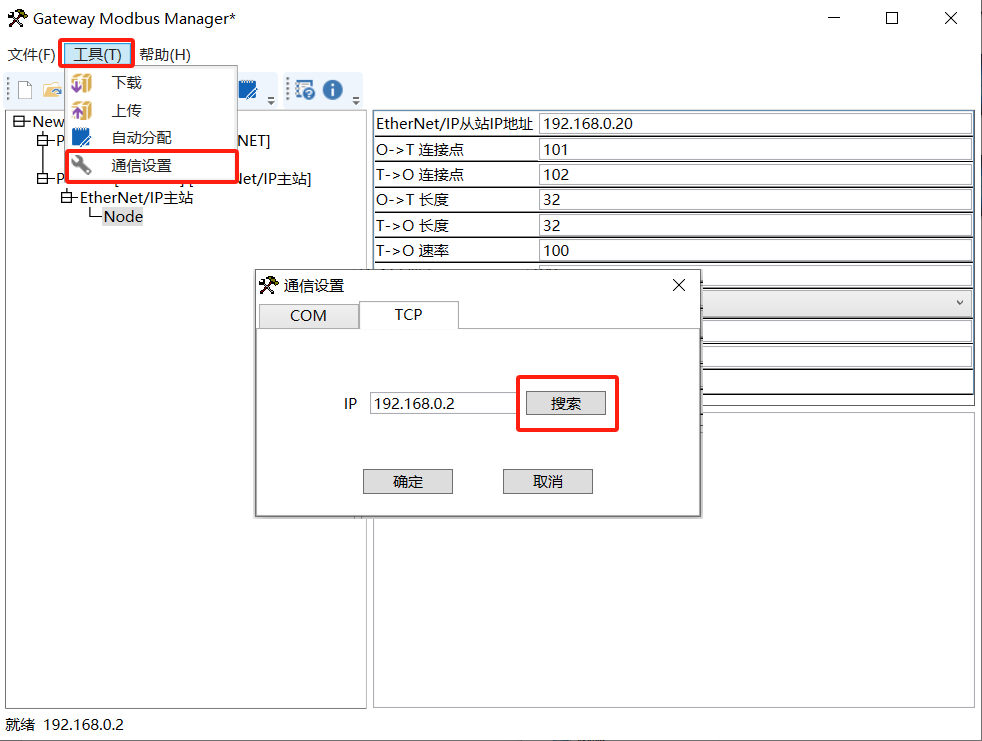Open the 帮助(H) menu
982x741 pixels.
pyautogui.click(x=165, y=54)
